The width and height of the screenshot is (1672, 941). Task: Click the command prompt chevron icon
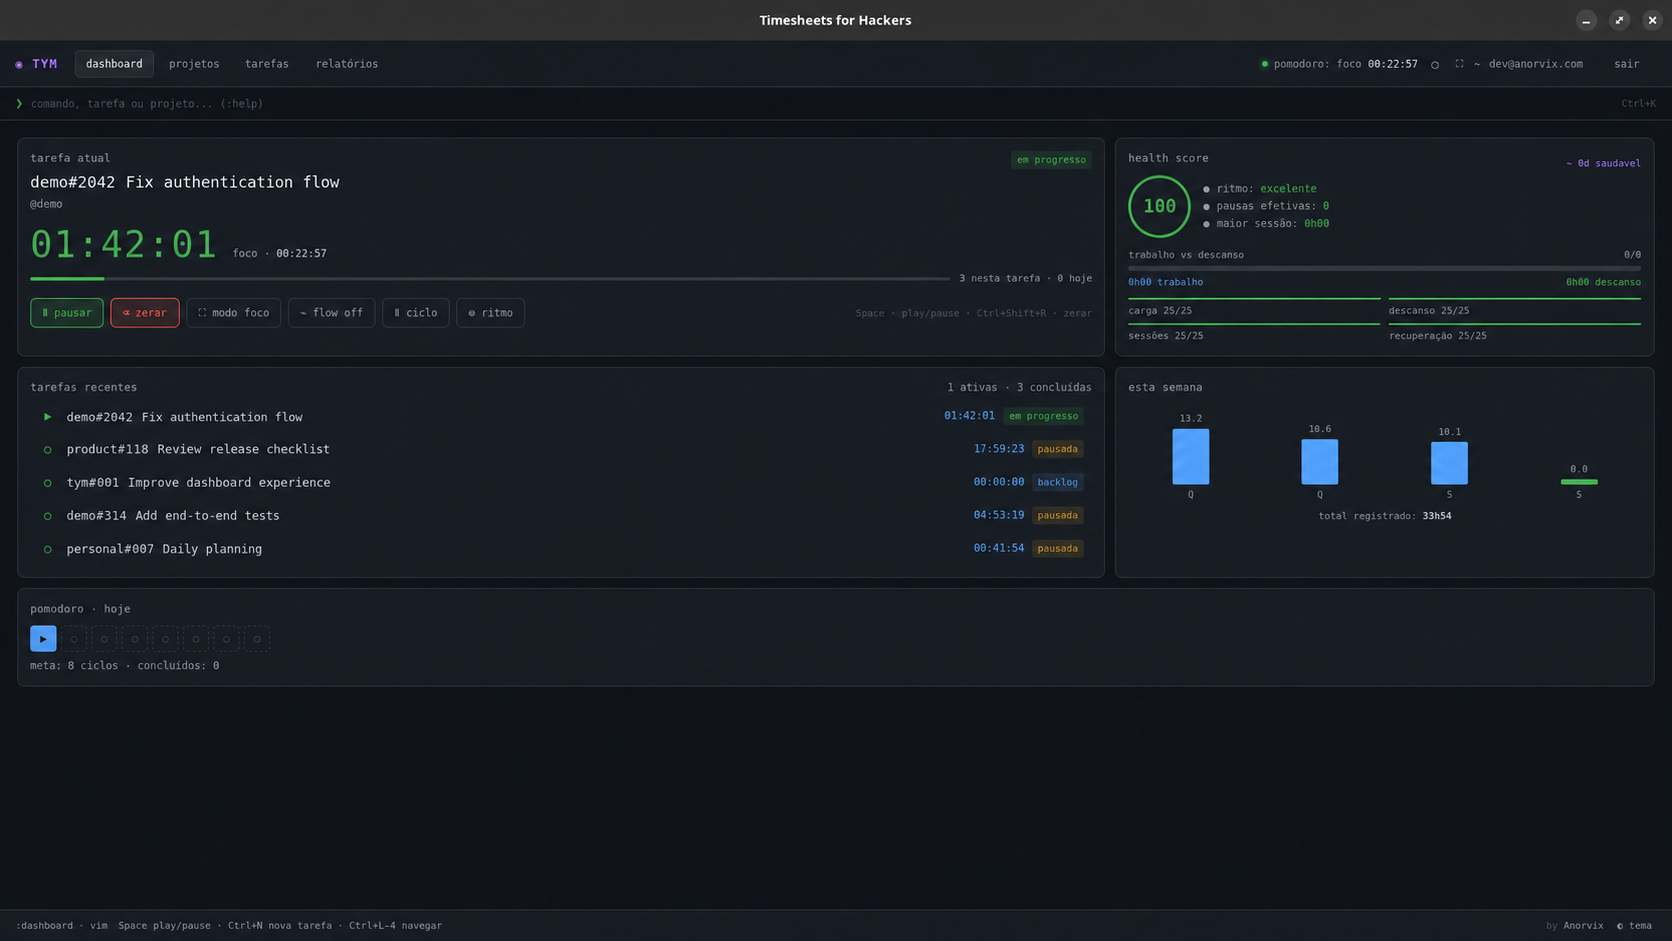[19, 104]
